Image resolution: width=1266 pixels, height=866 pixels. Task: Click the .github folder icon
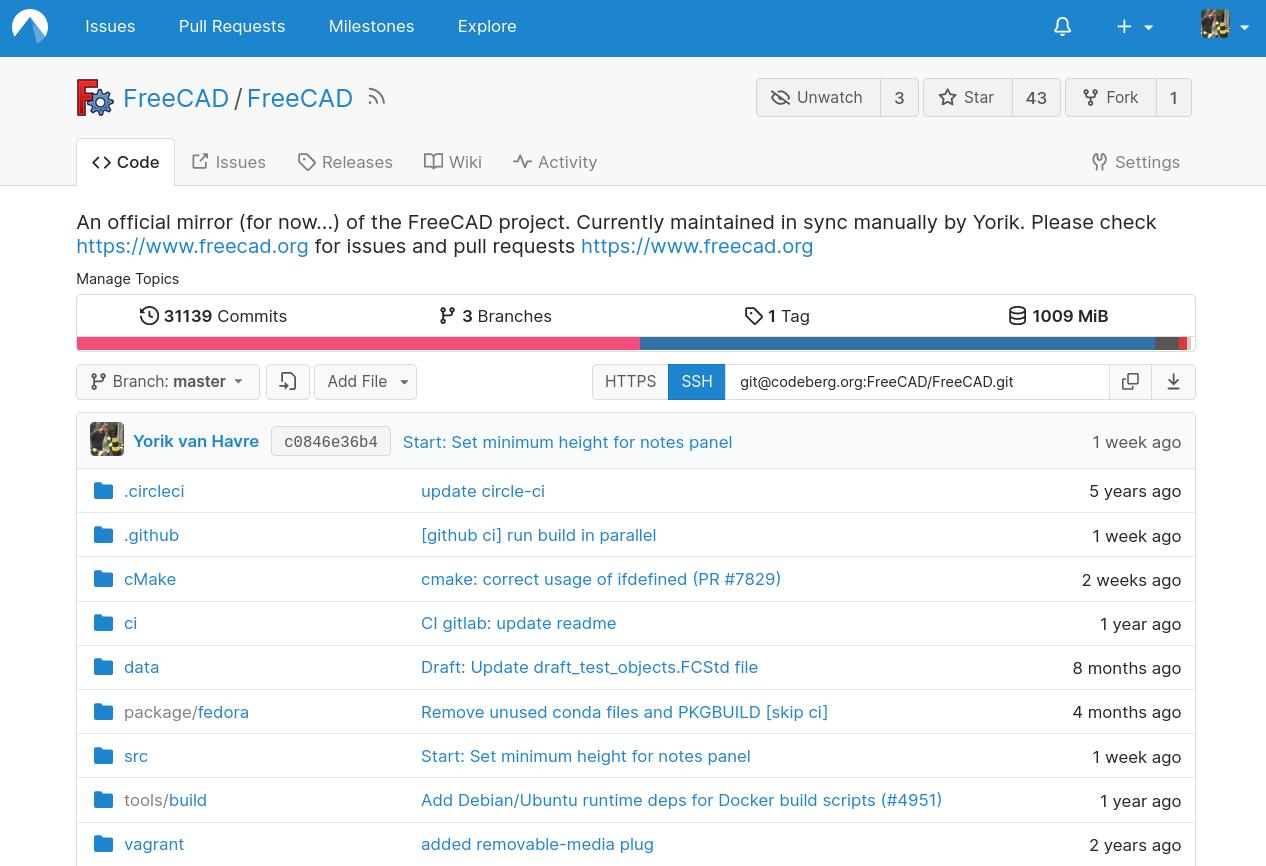click(103, 535)
